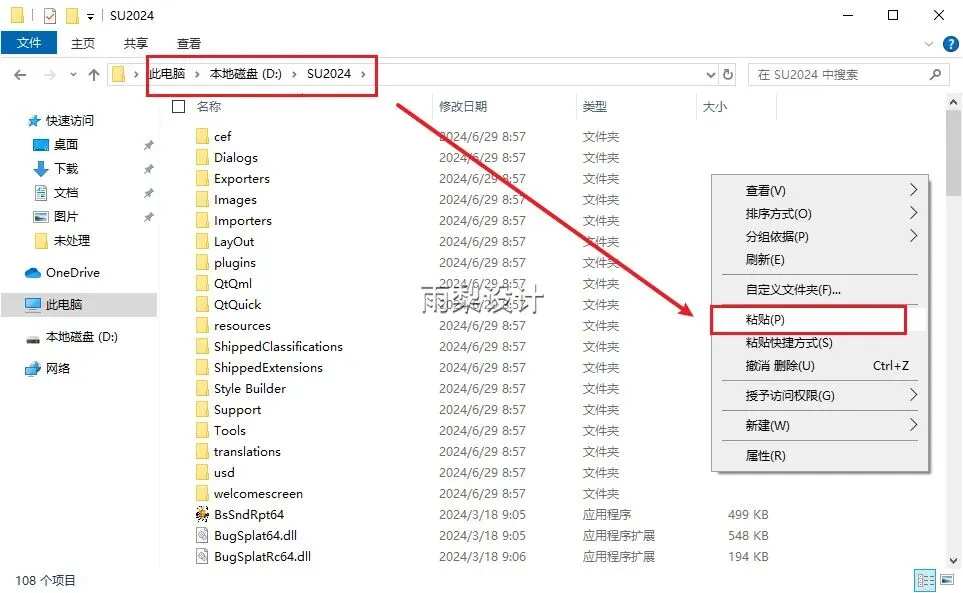The image size is (963, 593).
Task: Select the BugSplatRc64.dll file
Action: tap(262, 557)
